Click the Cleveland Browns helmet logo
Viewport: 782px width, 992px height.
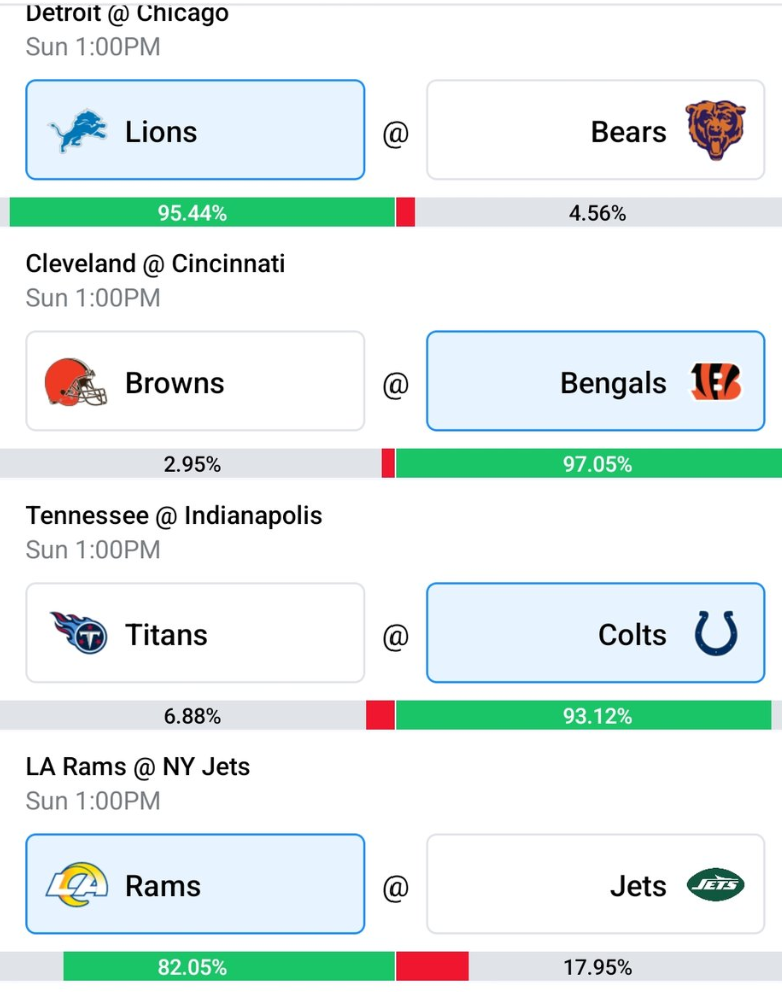click(x=75, y=382)
